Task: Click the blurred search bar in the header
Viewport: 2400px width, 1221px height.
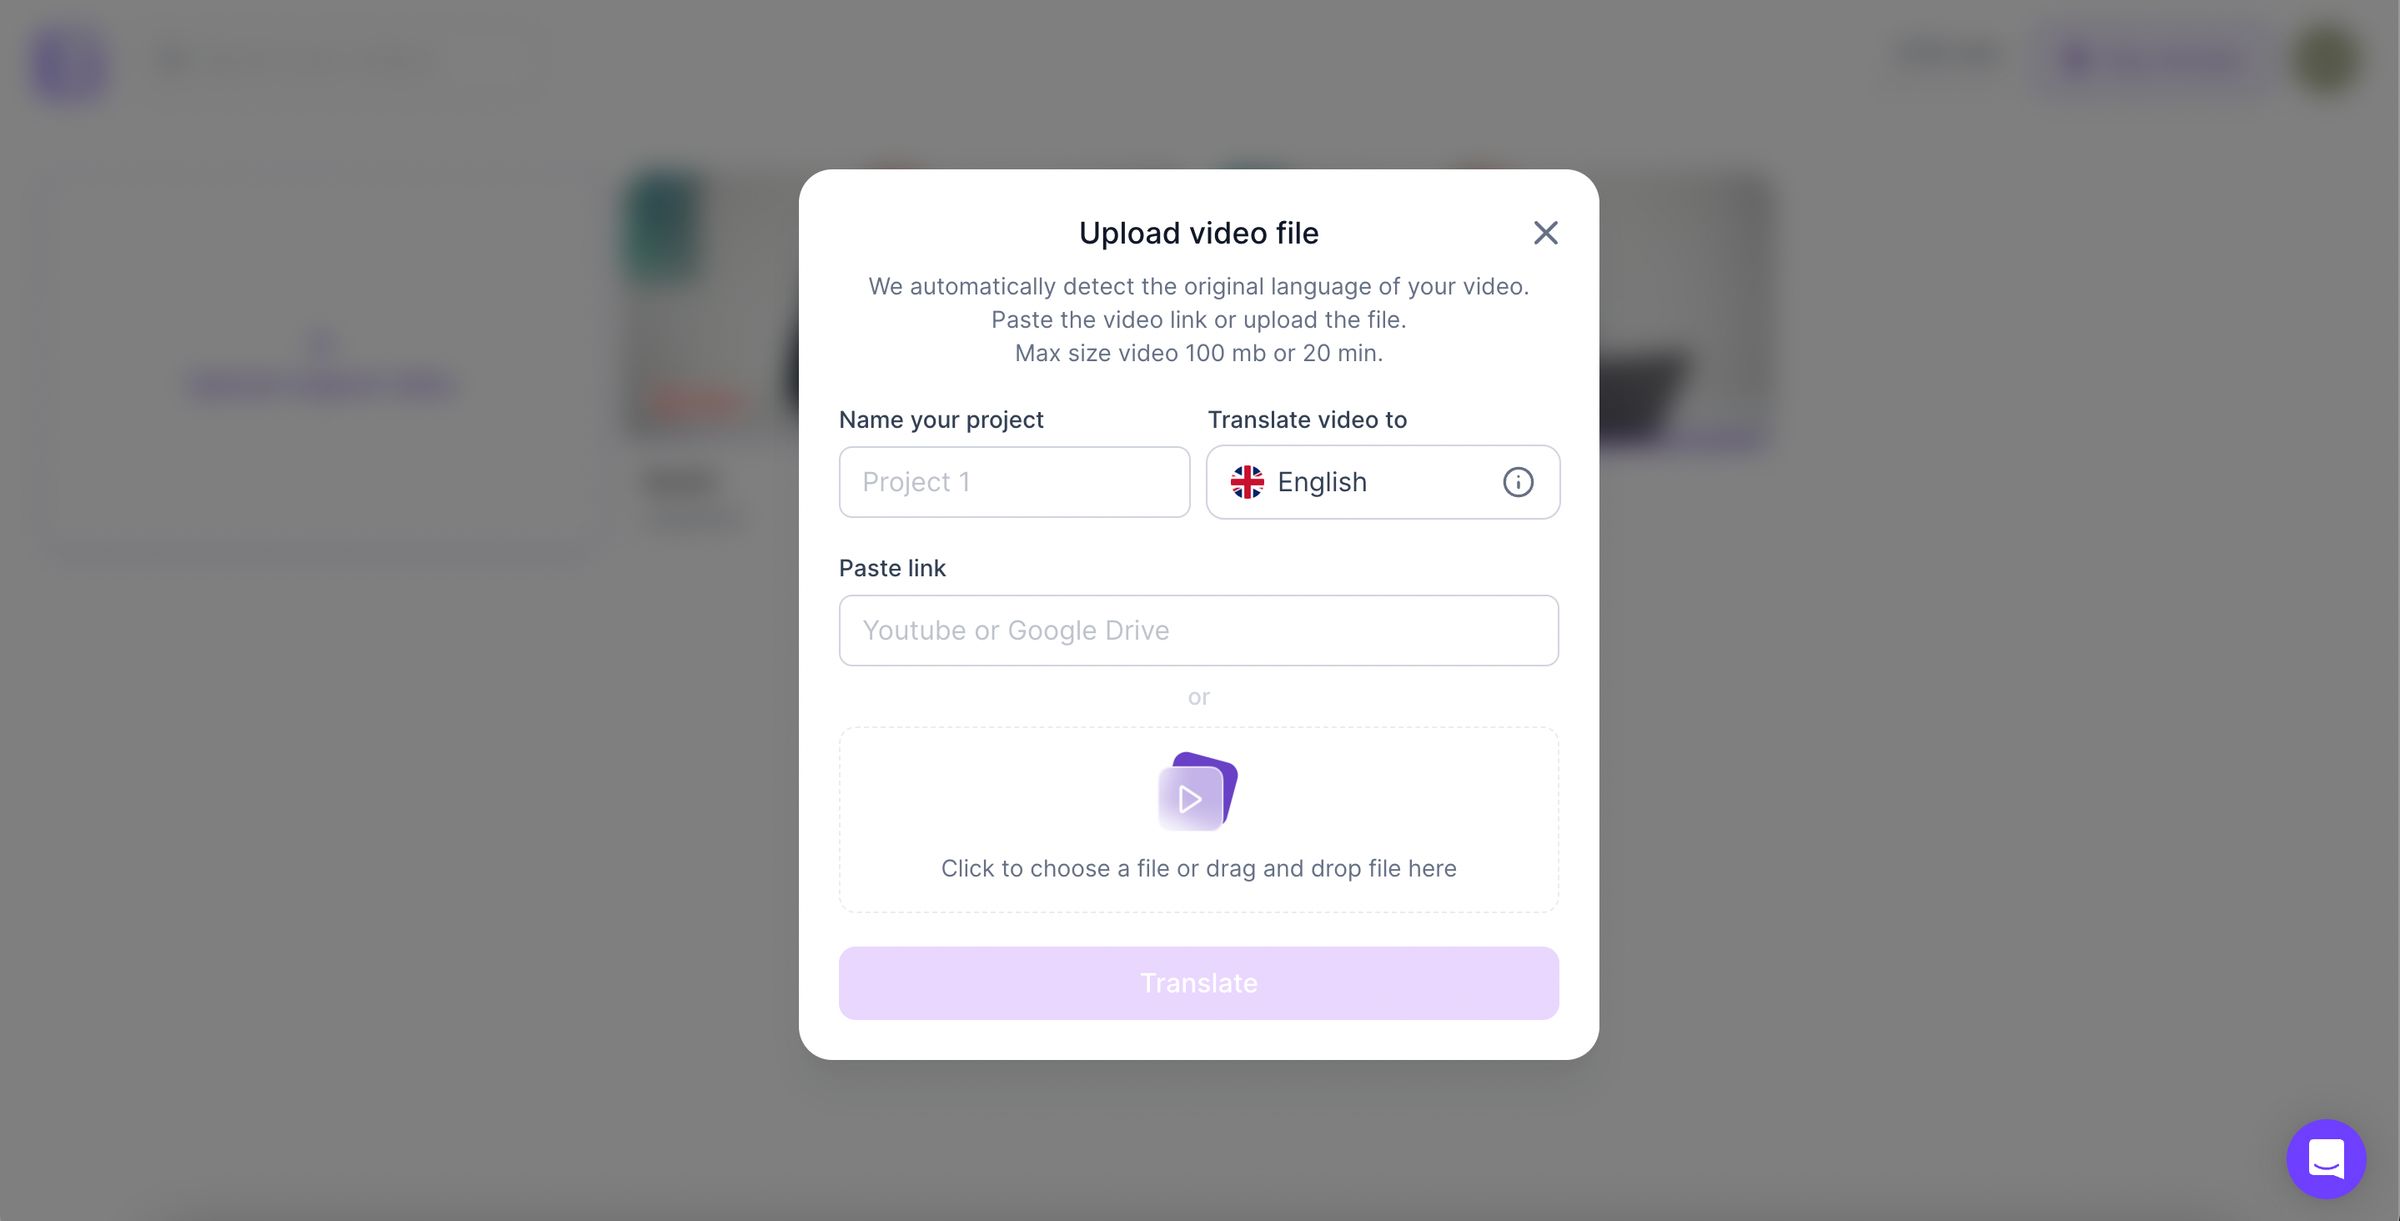Action: pyautogui.click(x=340, y=62)
